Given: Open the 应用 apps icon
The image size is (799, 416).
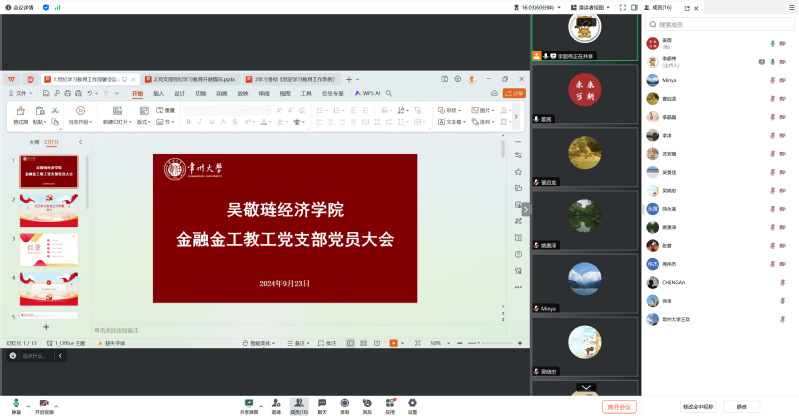Looking at the screenshot, I should [390, 402].
